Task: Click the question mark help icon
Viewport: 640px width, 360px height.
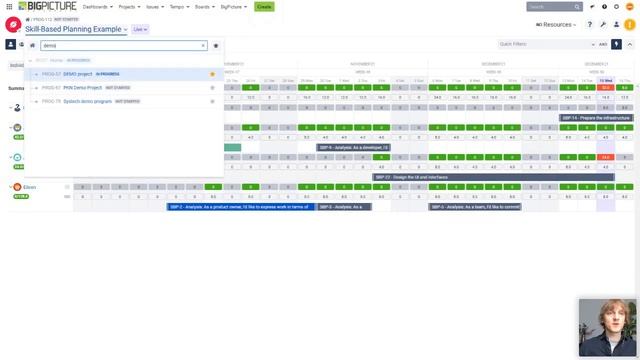Action: pos(589,24)
